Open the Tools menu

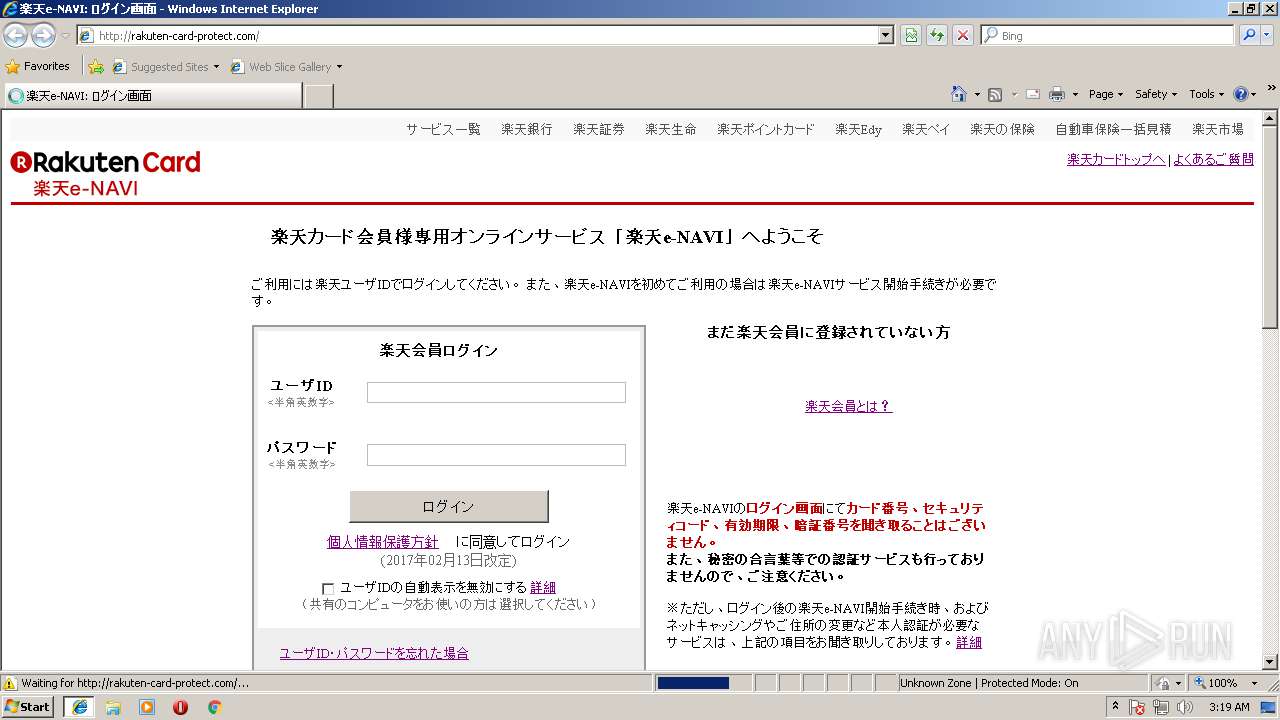pyautogui.click(x=1206, y=94)
